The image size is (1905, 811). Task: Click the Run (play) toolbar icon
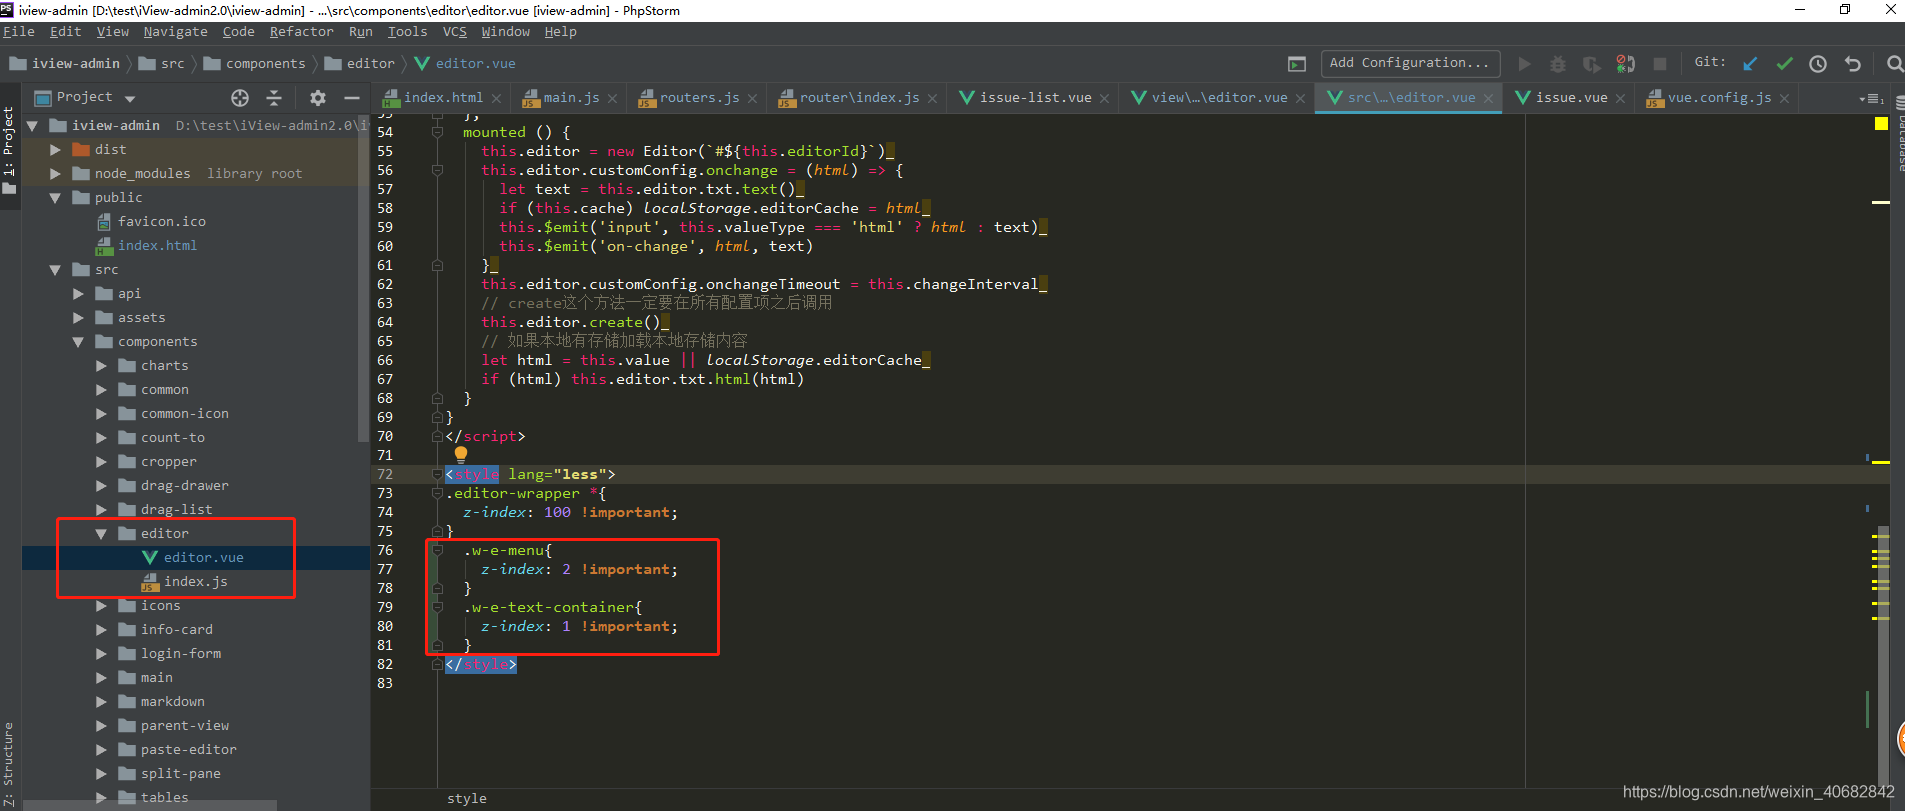point(1525,64)
